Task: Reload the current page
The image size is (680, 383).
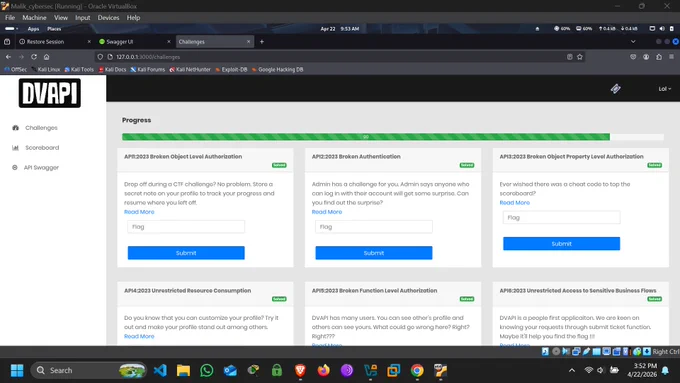Action: [x=34, y=57]
